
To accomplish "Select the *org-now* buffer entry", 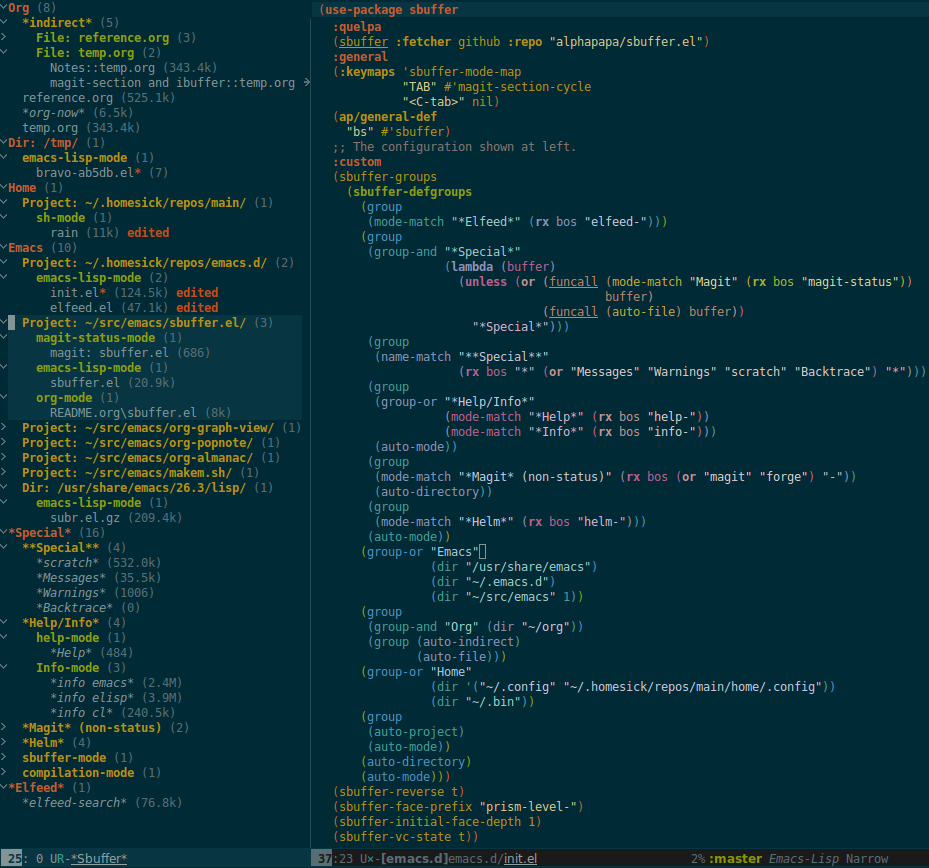I will click(x=78, y=113).
